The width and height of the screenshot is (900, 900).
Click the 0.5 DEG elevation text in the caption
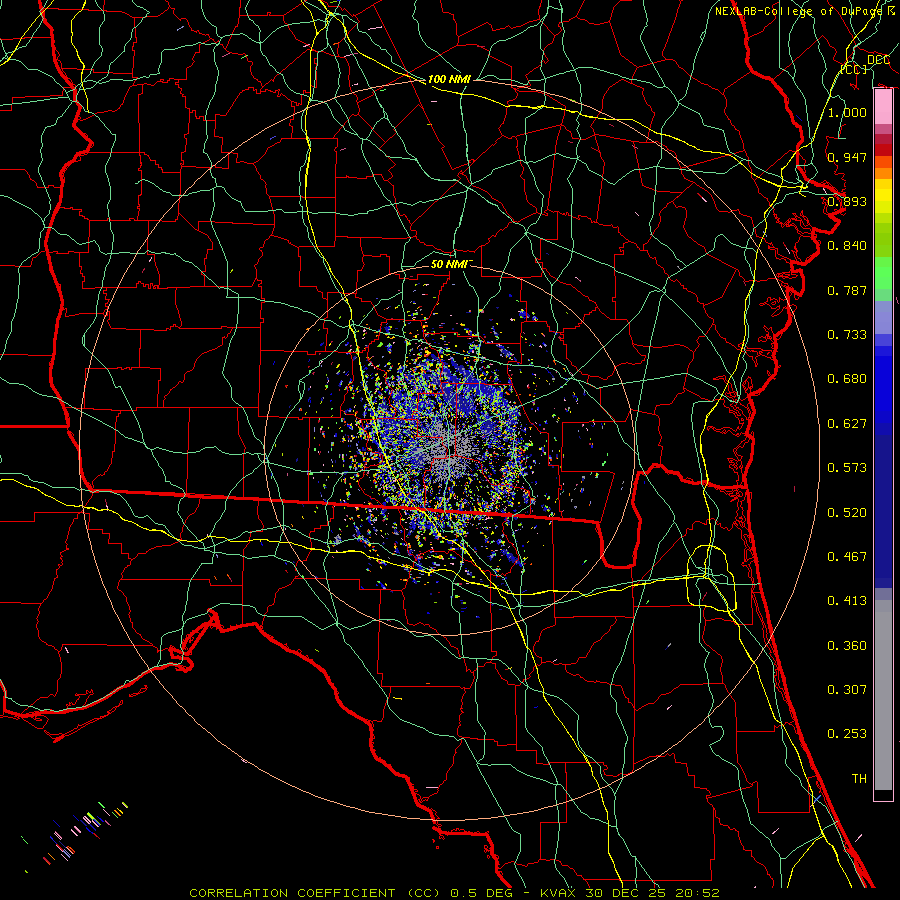tap(481, 893)
